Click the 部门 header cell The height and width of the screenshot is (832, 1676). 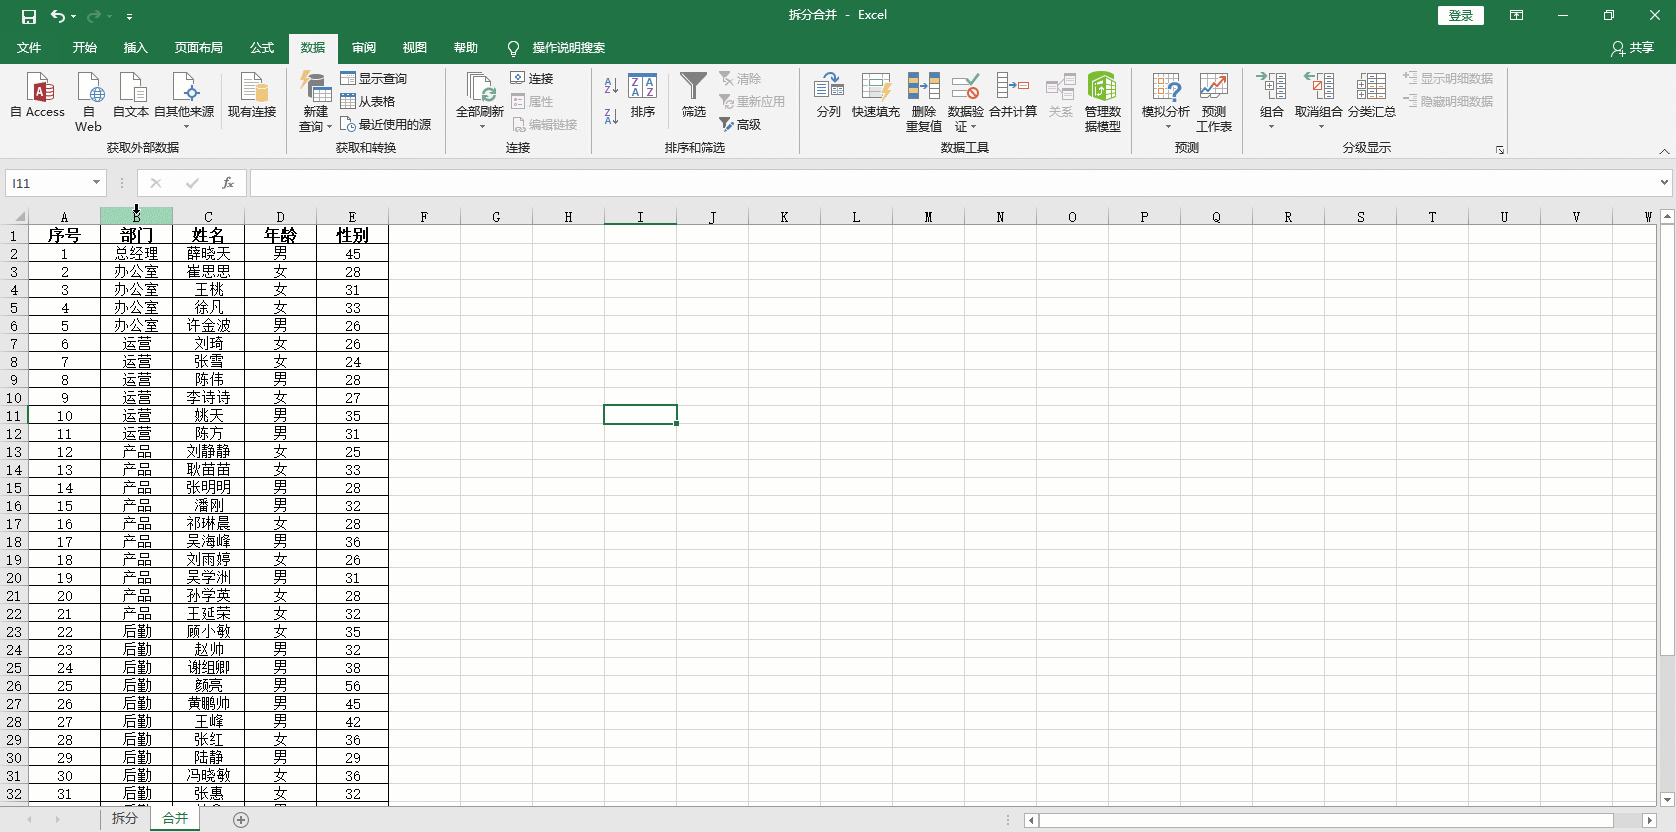click(136, 235)
